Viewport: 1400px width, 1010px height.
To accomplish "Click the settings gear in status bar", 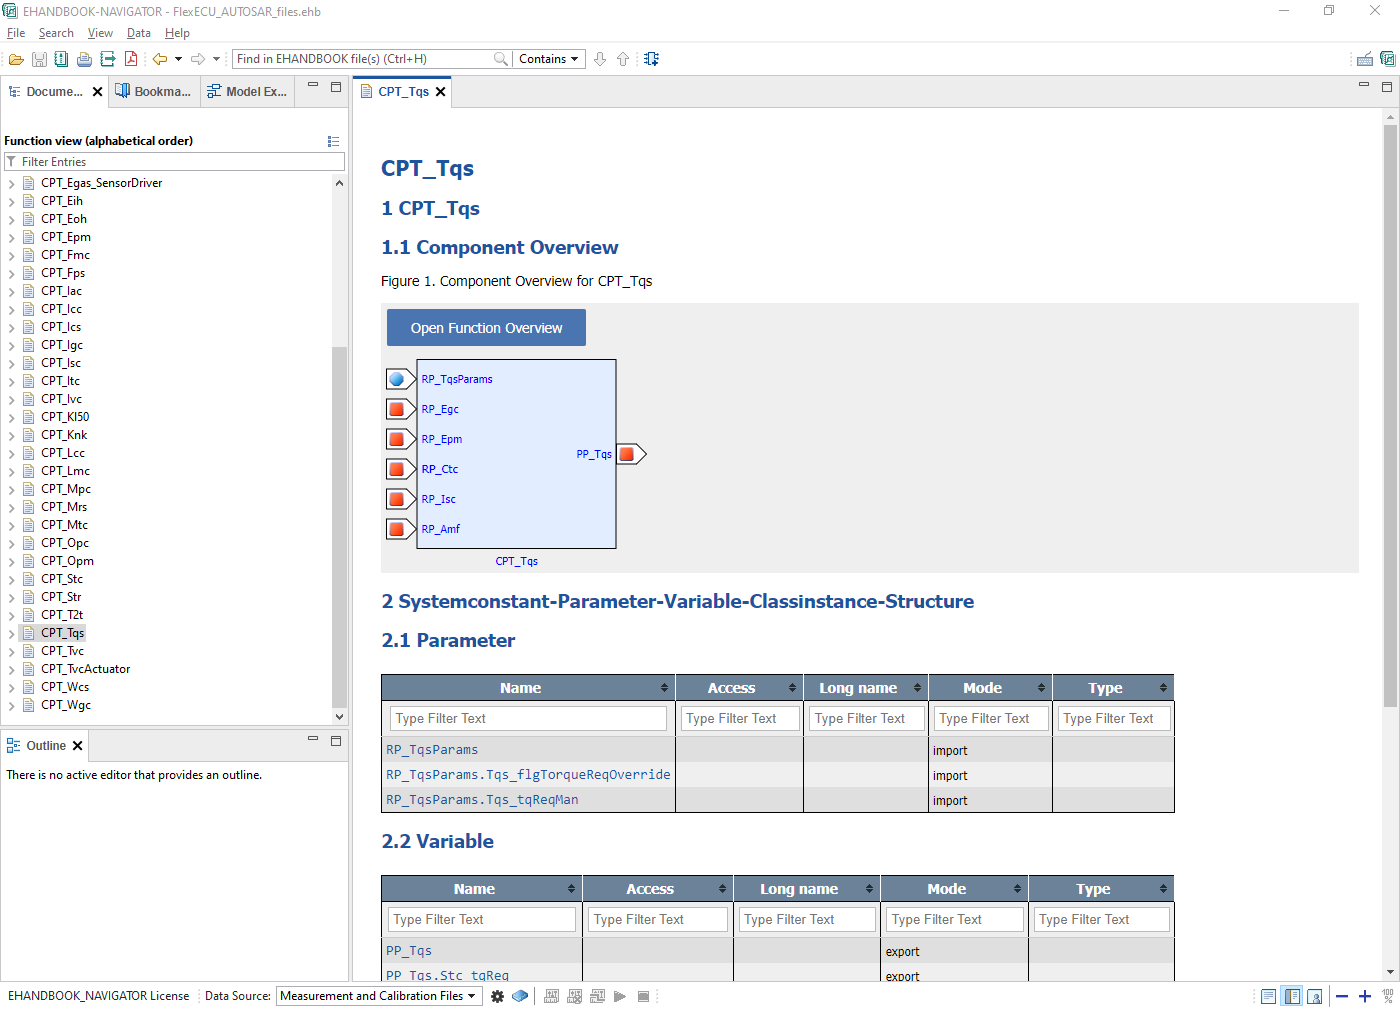I will pos(497,996).
